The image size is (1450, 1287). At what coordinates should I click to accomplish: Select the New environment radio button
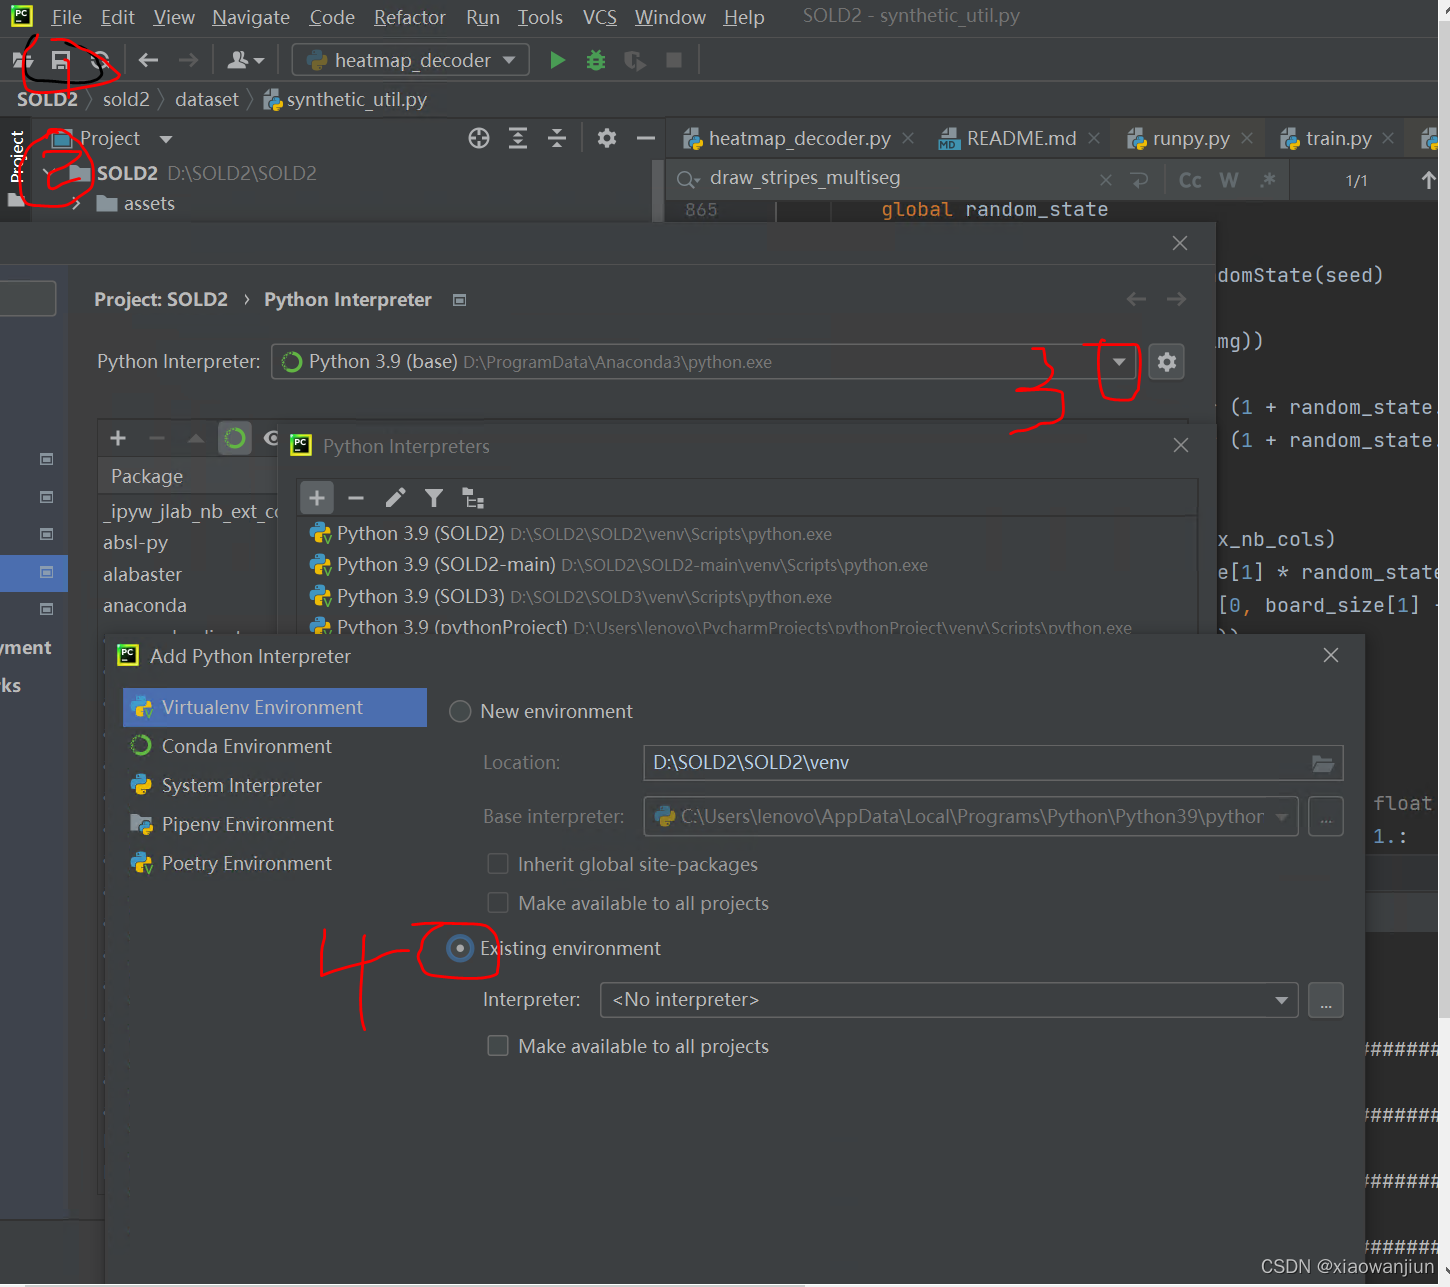[x=460, y=711]
